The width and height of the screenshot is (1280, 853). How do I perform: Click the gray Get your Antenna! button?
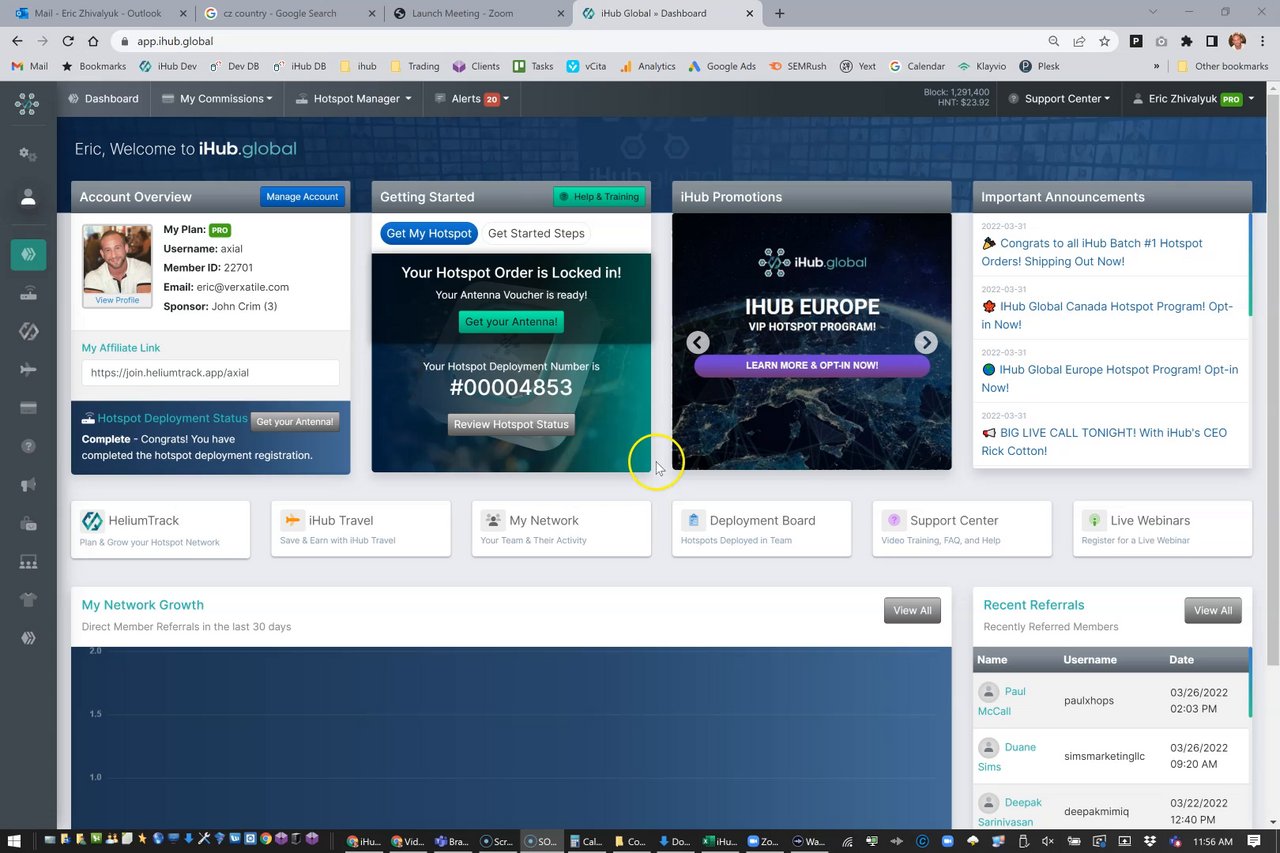[x=295, y=422]
